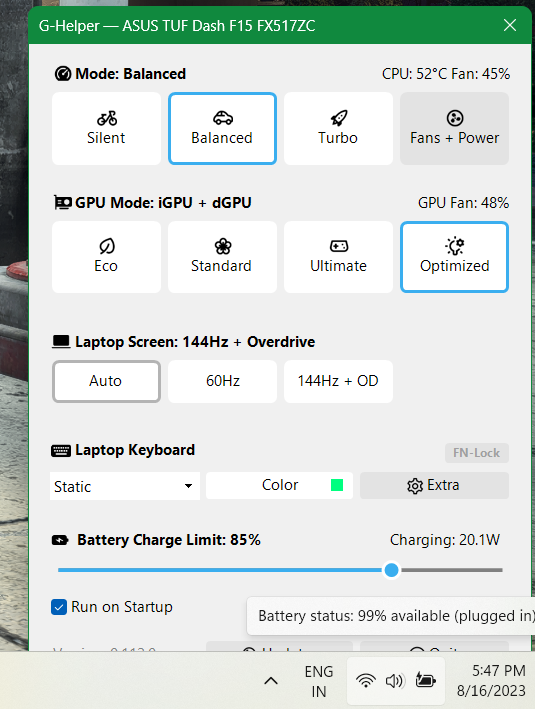Click the Battery Charge Limit battery icon
Screen dimensions: 535x709
click(60, 540)
